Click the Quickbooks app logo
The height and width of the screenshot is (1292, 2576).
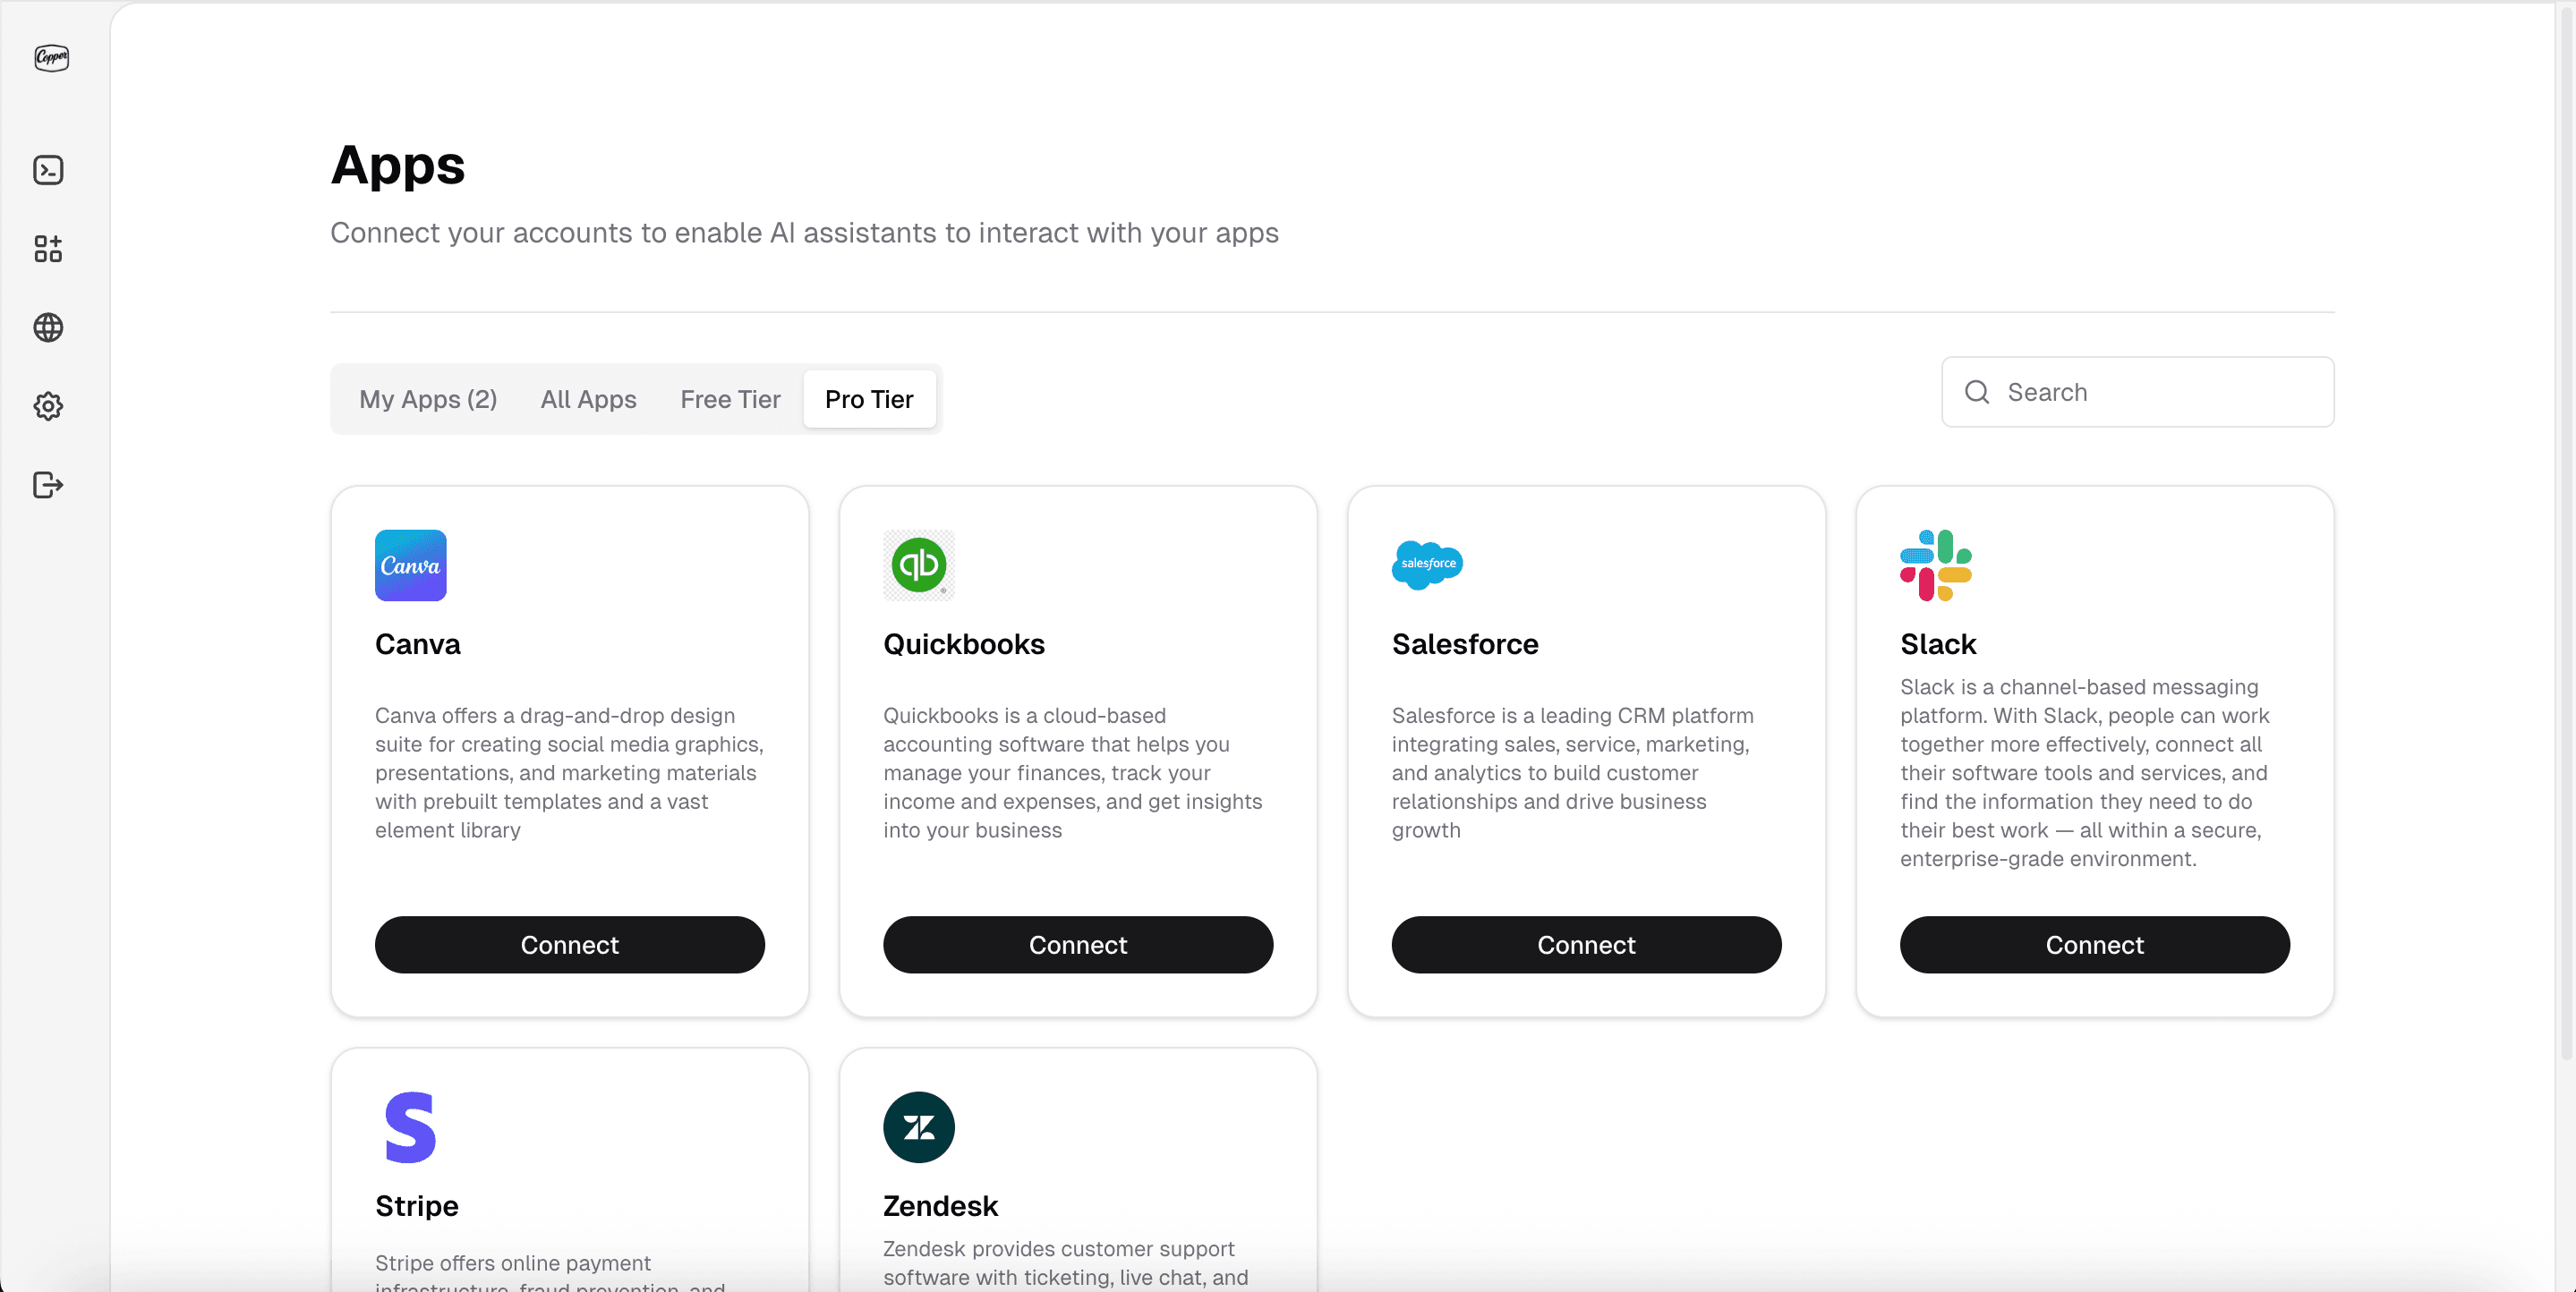[918, 565]
